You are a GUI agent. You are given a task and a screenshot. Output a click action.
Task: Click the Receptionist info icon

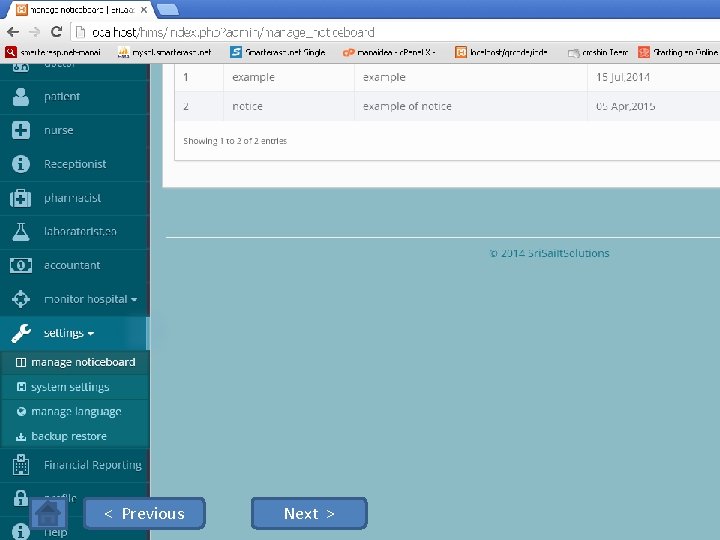click(x=21, y=164)
